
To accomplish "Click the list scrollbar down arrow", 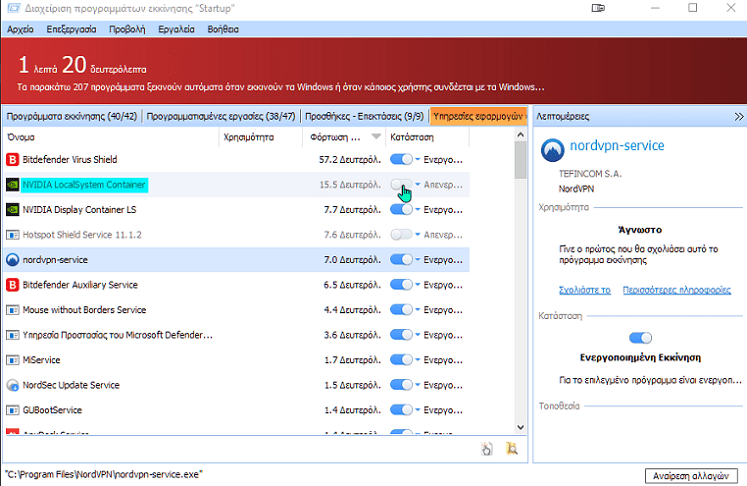I will 521,427.
